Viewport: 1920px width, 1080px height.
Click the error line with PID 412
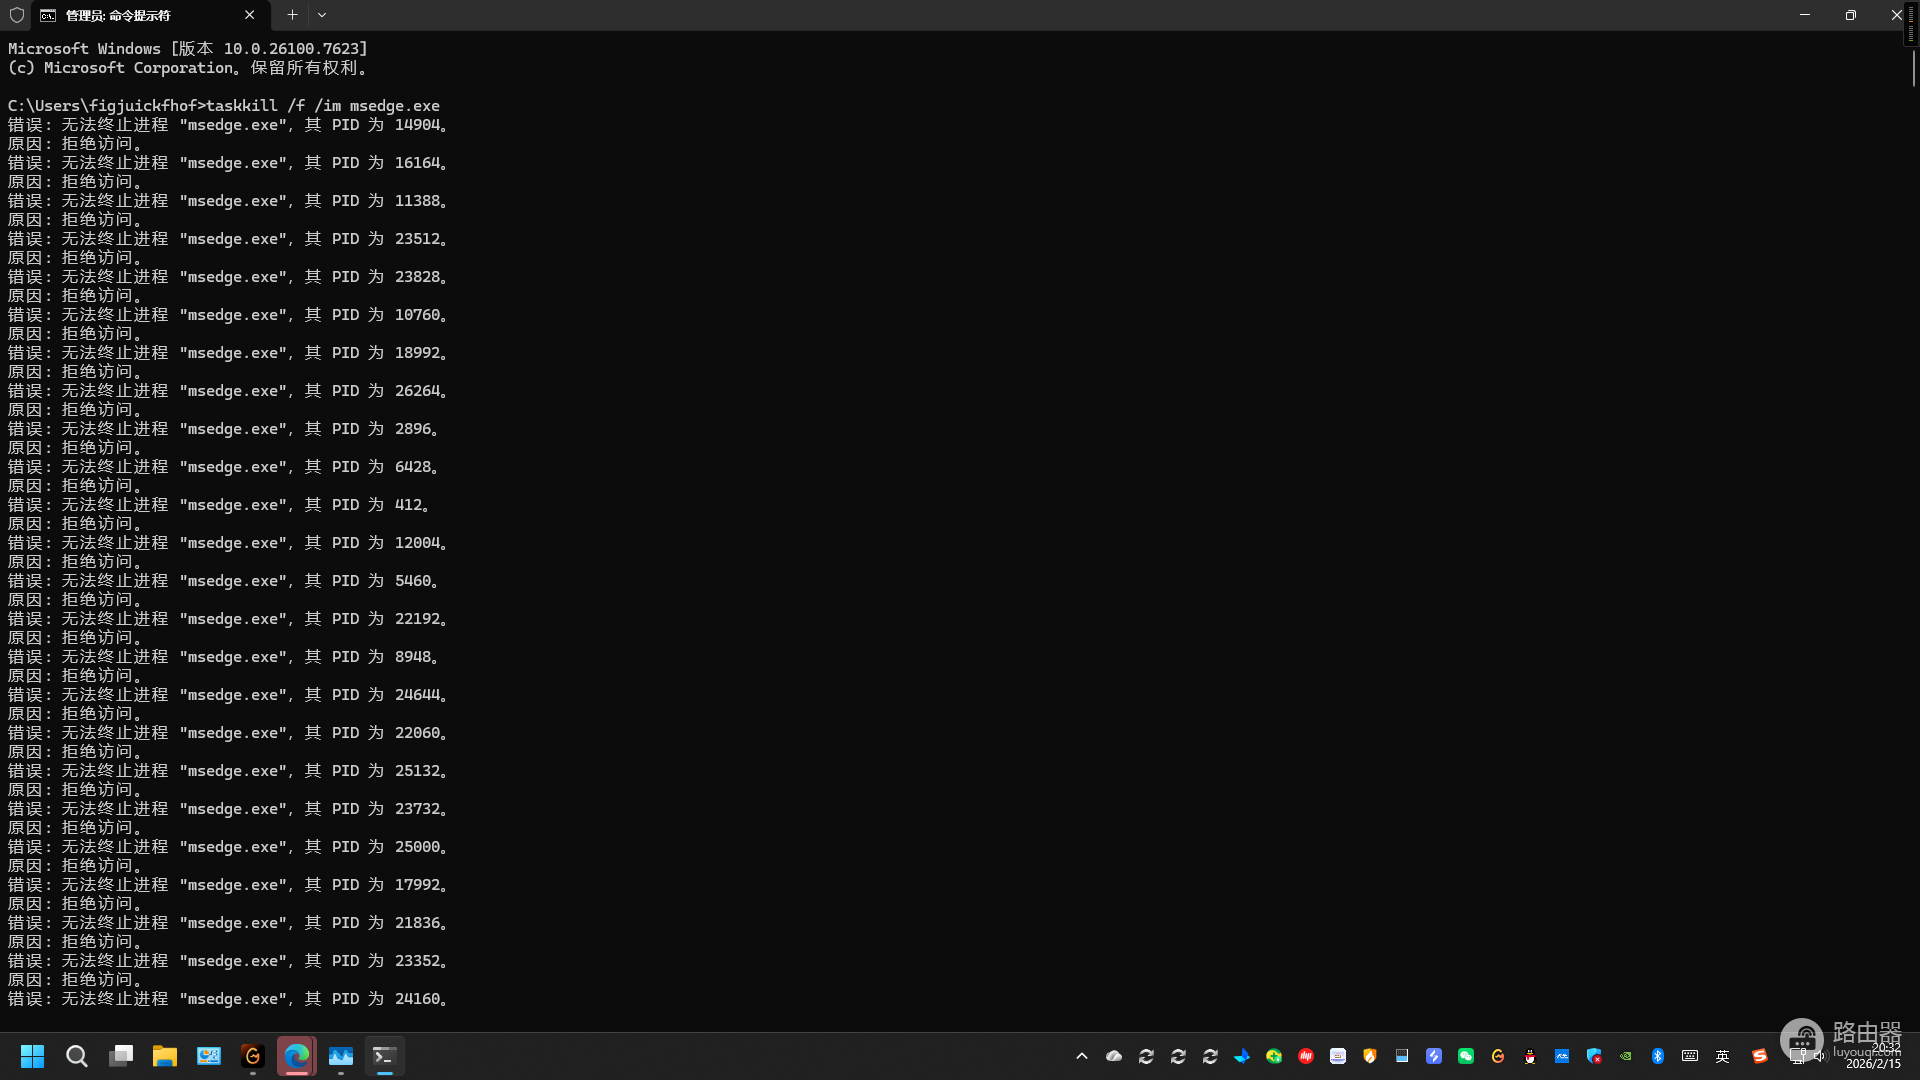pyautogui.click(x=219, y=505)
